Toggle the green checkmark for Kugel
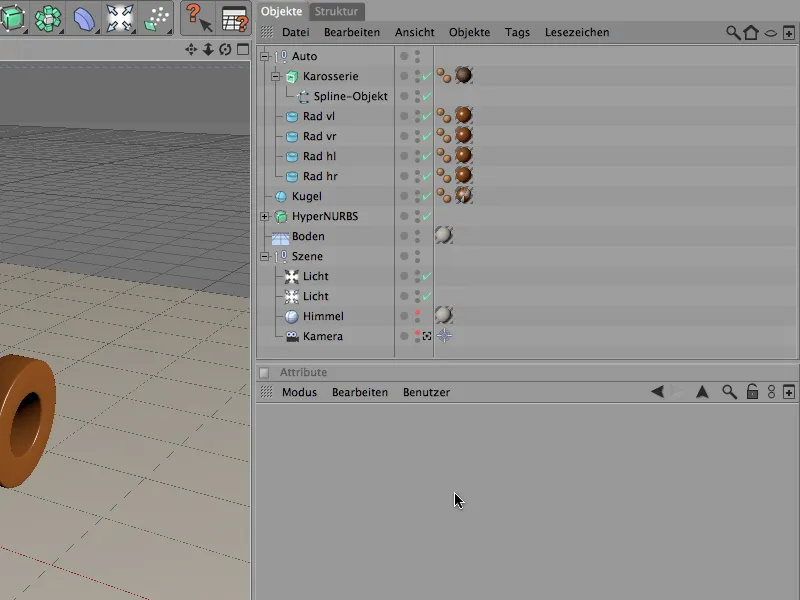 click(427, 196)
